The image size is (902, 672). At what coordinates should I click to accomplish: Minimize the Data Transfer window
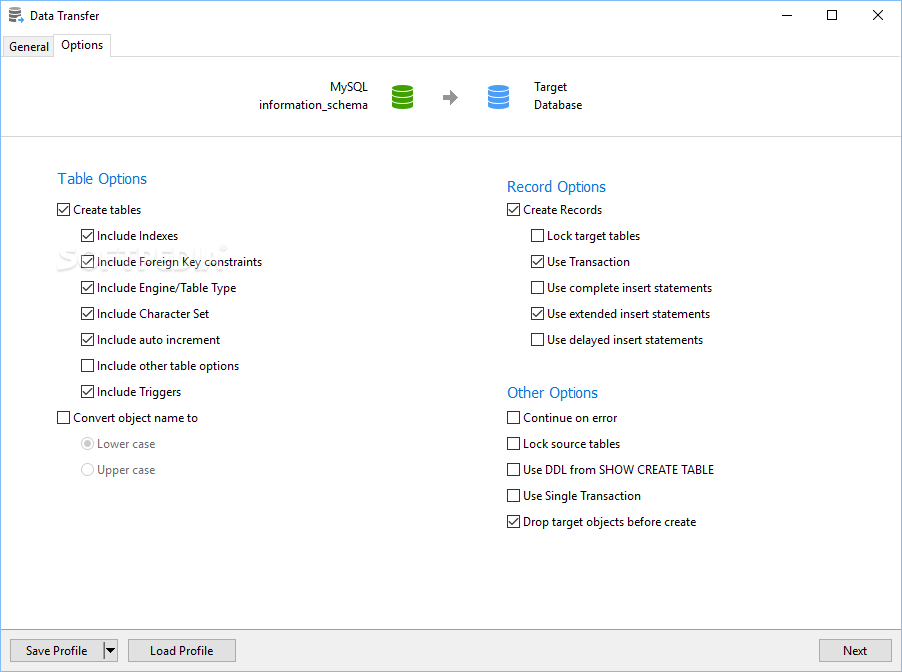point(787,16)
